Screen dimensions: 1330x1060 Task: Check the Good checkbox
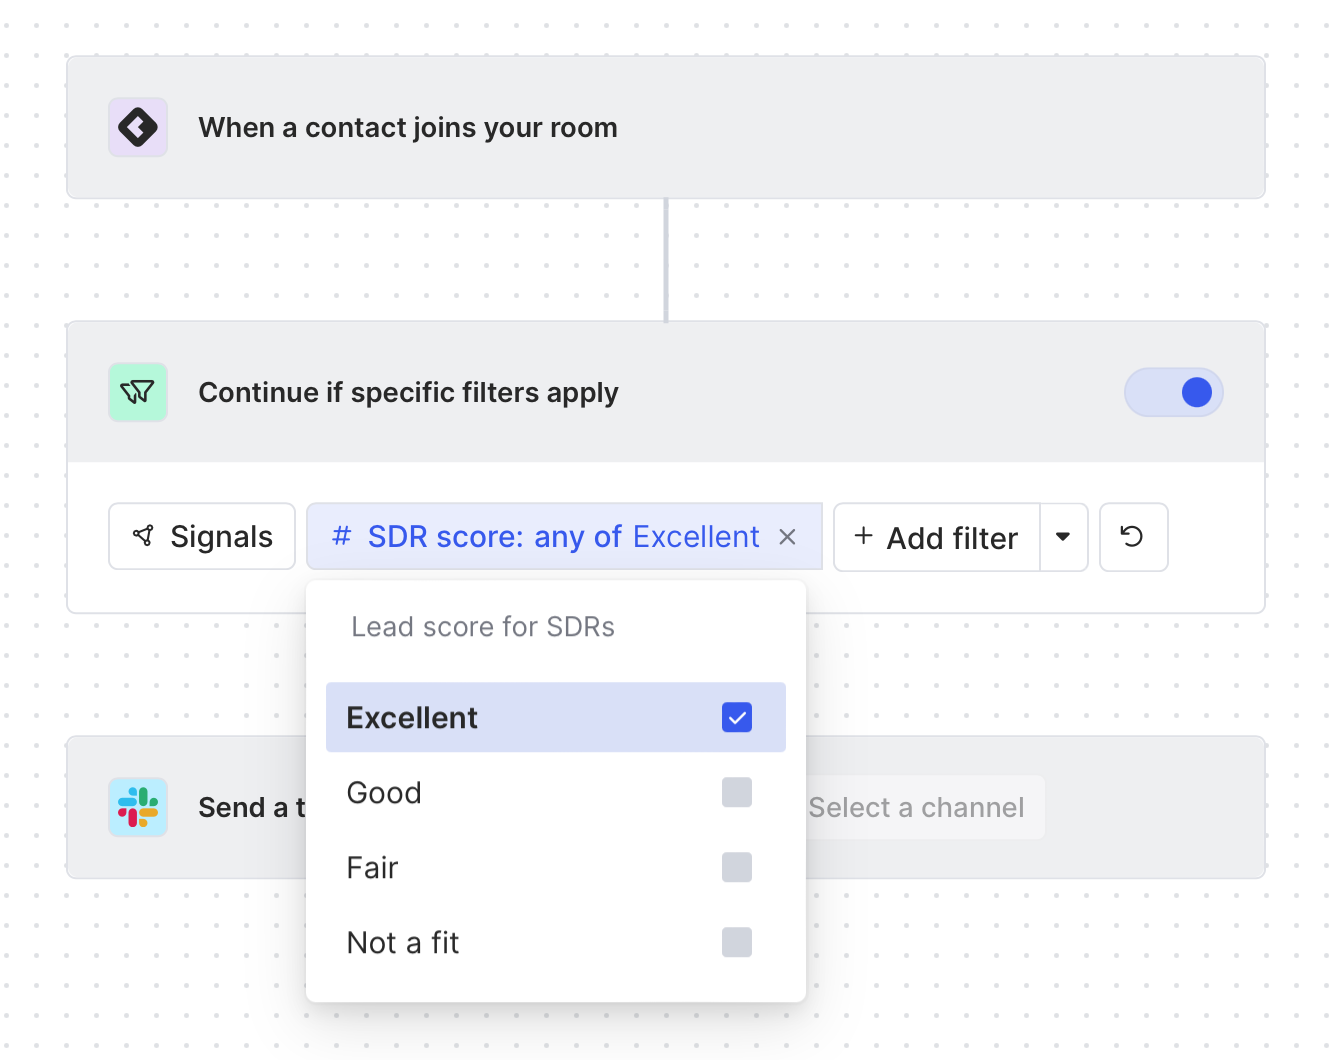(x=737, y=792)
